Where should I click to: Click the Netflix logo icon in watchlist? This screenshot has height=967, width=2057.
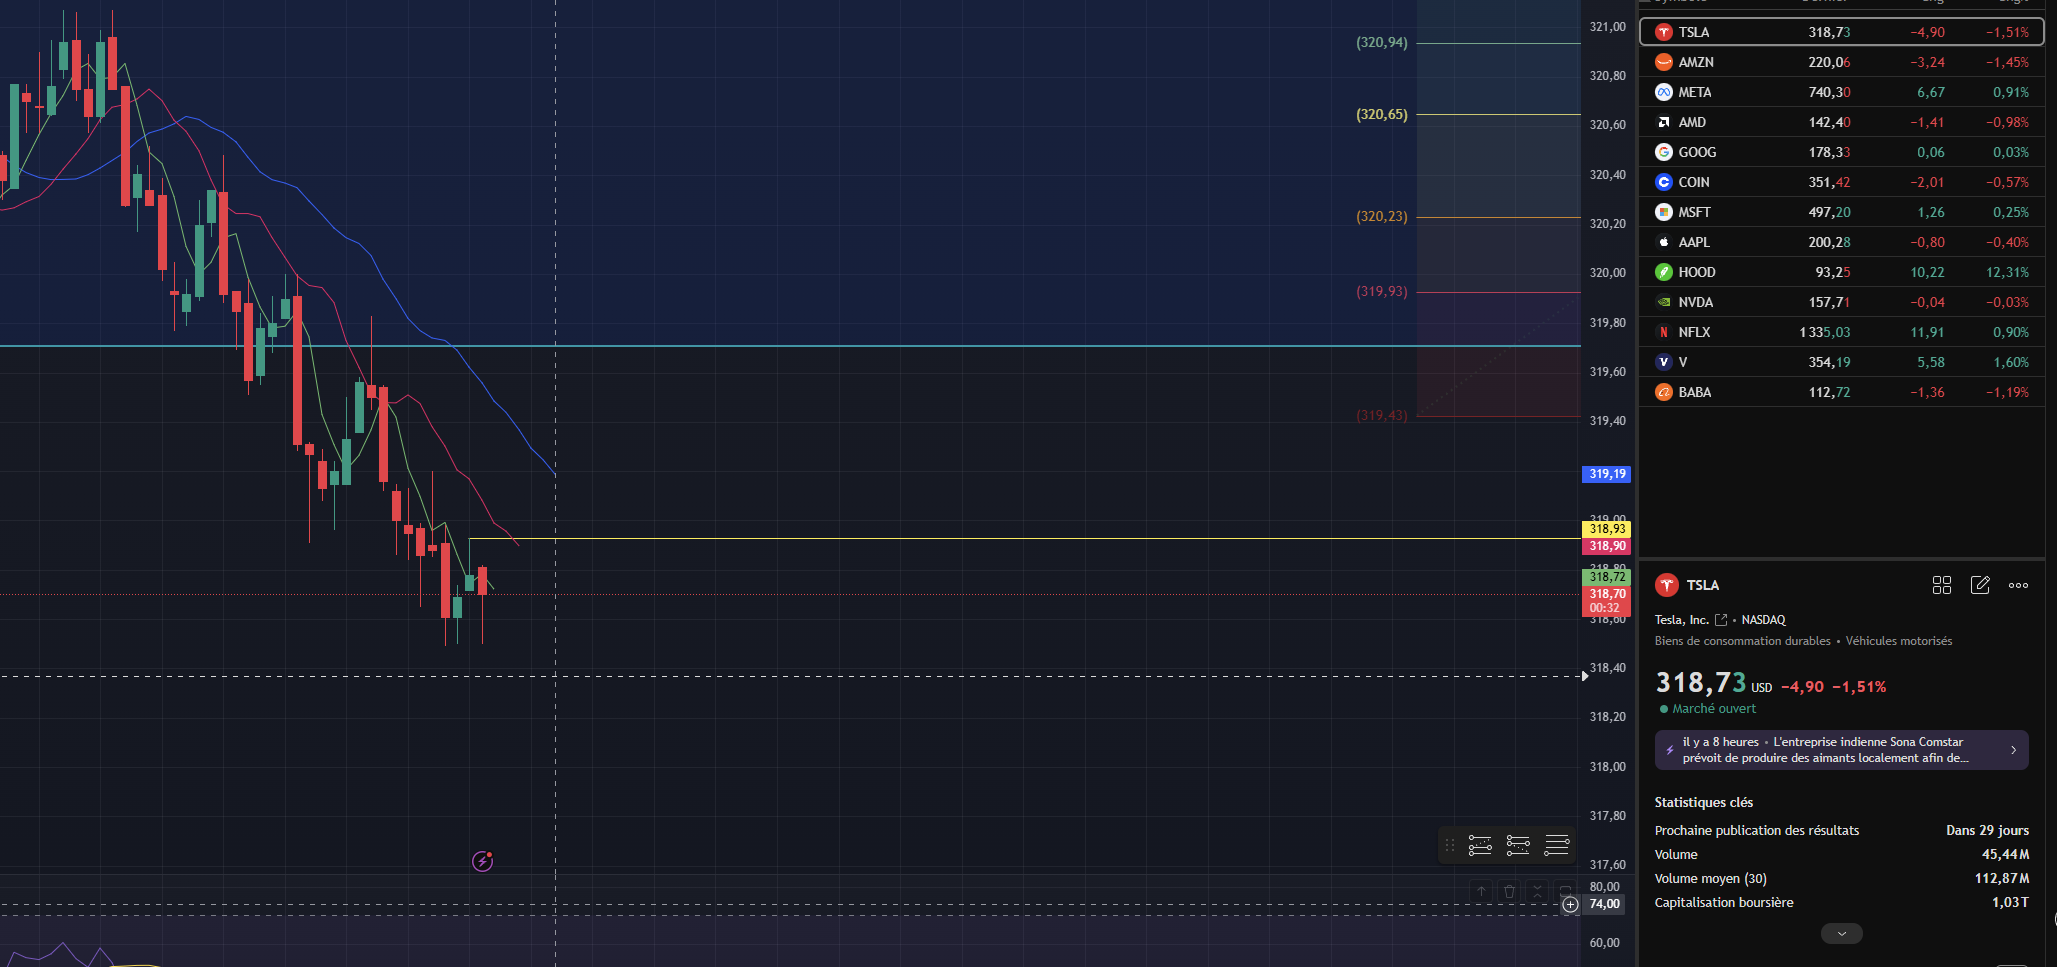click(x=1664, y=332)
